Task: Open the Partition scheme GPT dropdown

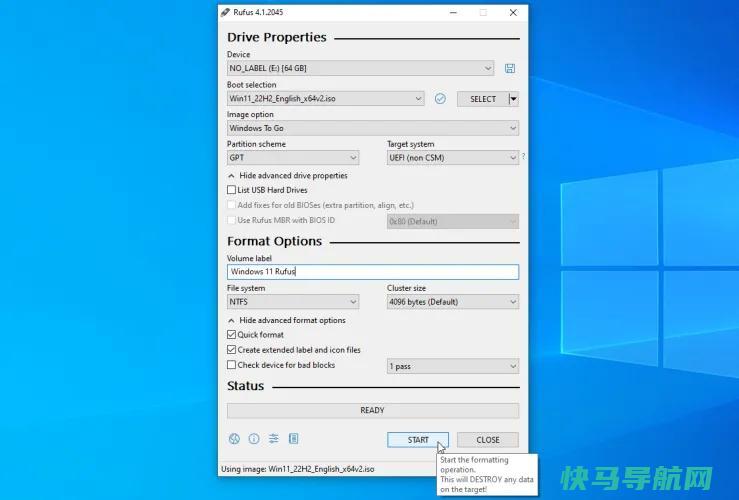Action: [293, 158]
